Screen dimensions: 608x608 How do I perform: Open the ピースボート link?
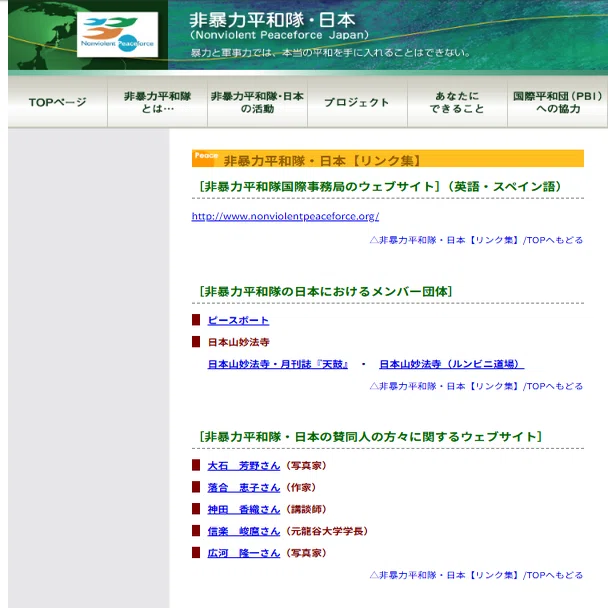238,320
